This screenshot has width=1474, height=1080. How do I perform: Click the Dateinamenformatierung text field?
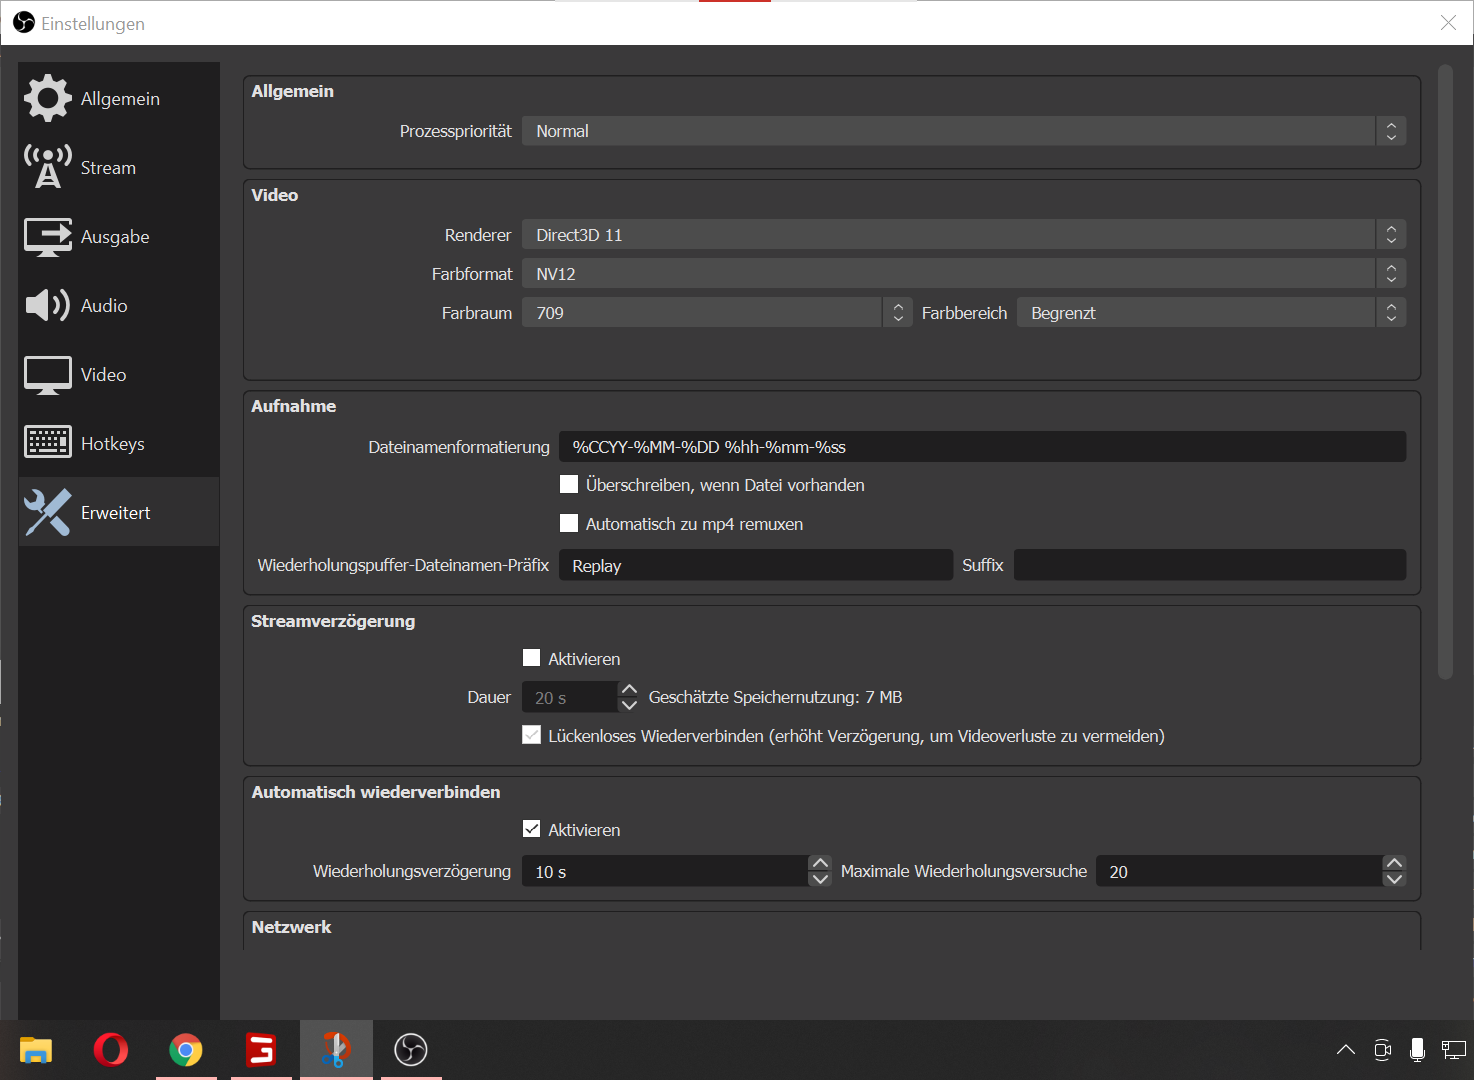pos(981,447)
